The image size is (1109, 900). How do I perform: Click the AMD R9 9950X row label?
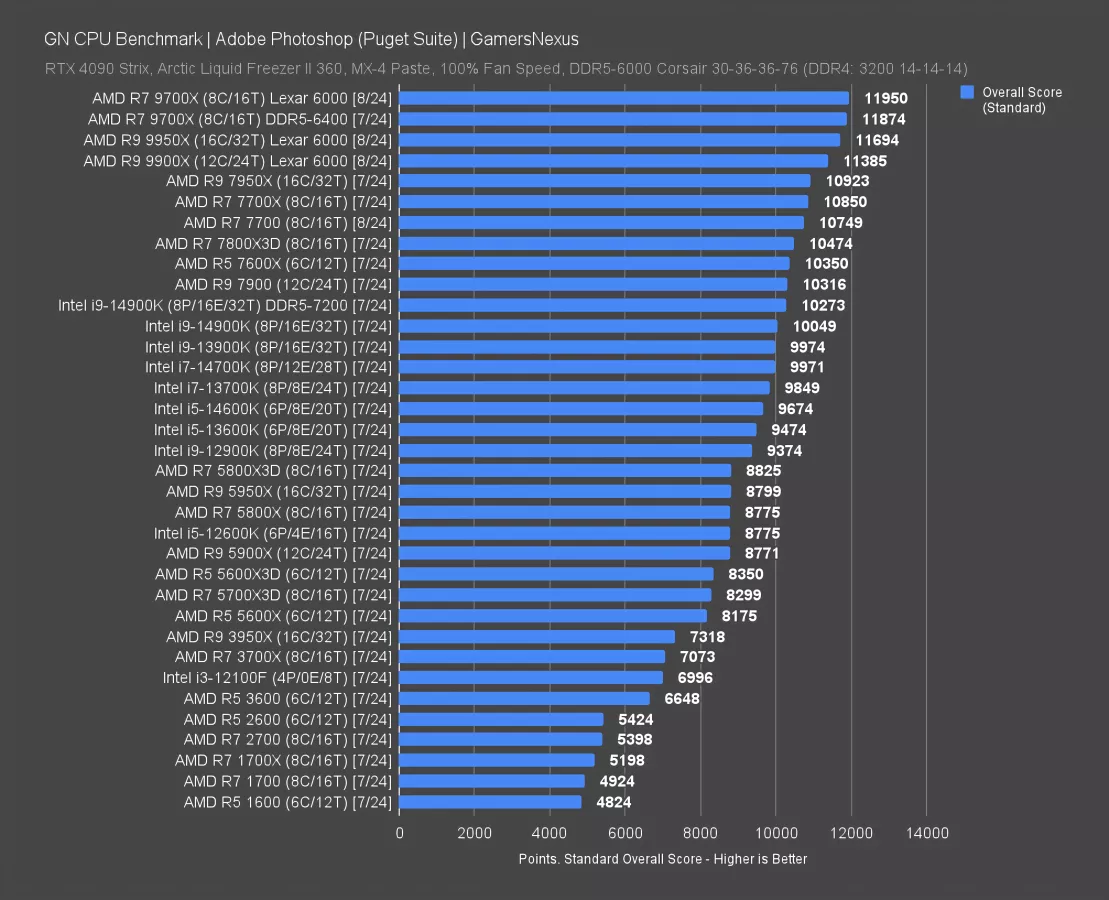coord(238,140)
